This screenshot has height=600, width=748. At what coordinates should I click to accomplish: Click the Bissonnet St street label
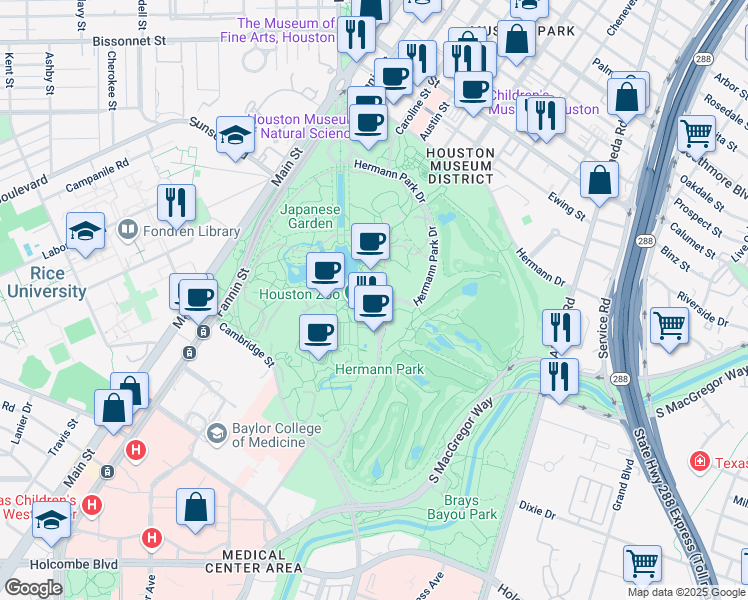tap(129, 41)
